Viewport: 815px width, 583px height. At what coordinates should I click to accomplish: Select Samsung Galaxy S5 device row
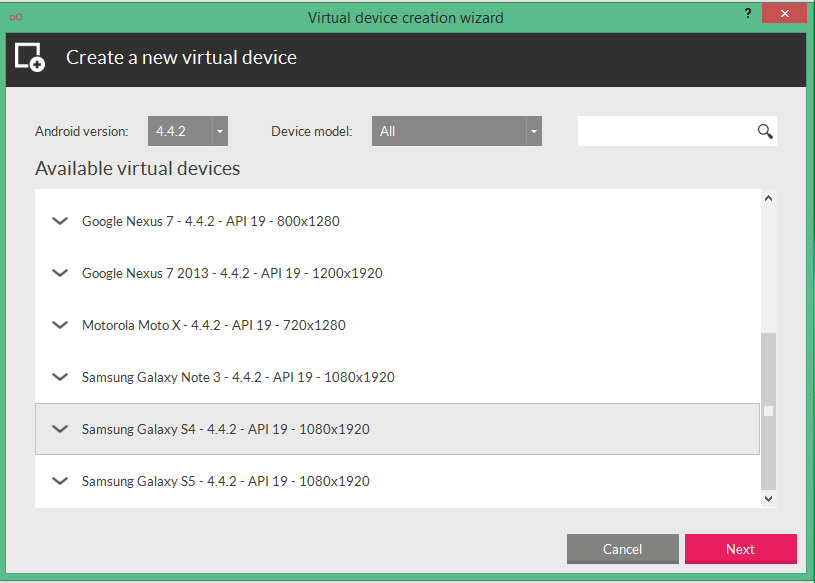tap(397, 481)
